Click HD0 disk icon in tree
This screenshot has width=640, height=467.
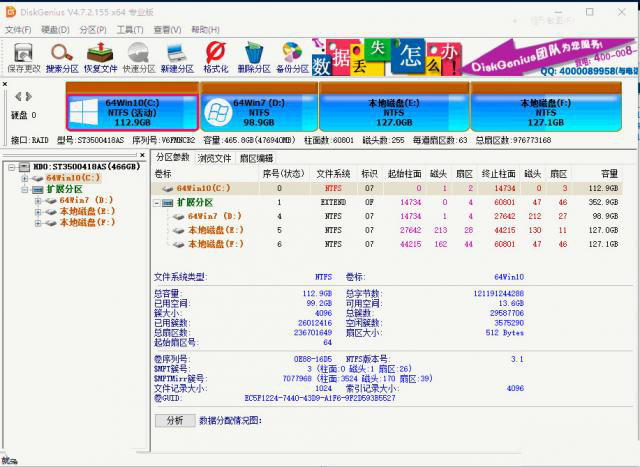tap(24, 167)
